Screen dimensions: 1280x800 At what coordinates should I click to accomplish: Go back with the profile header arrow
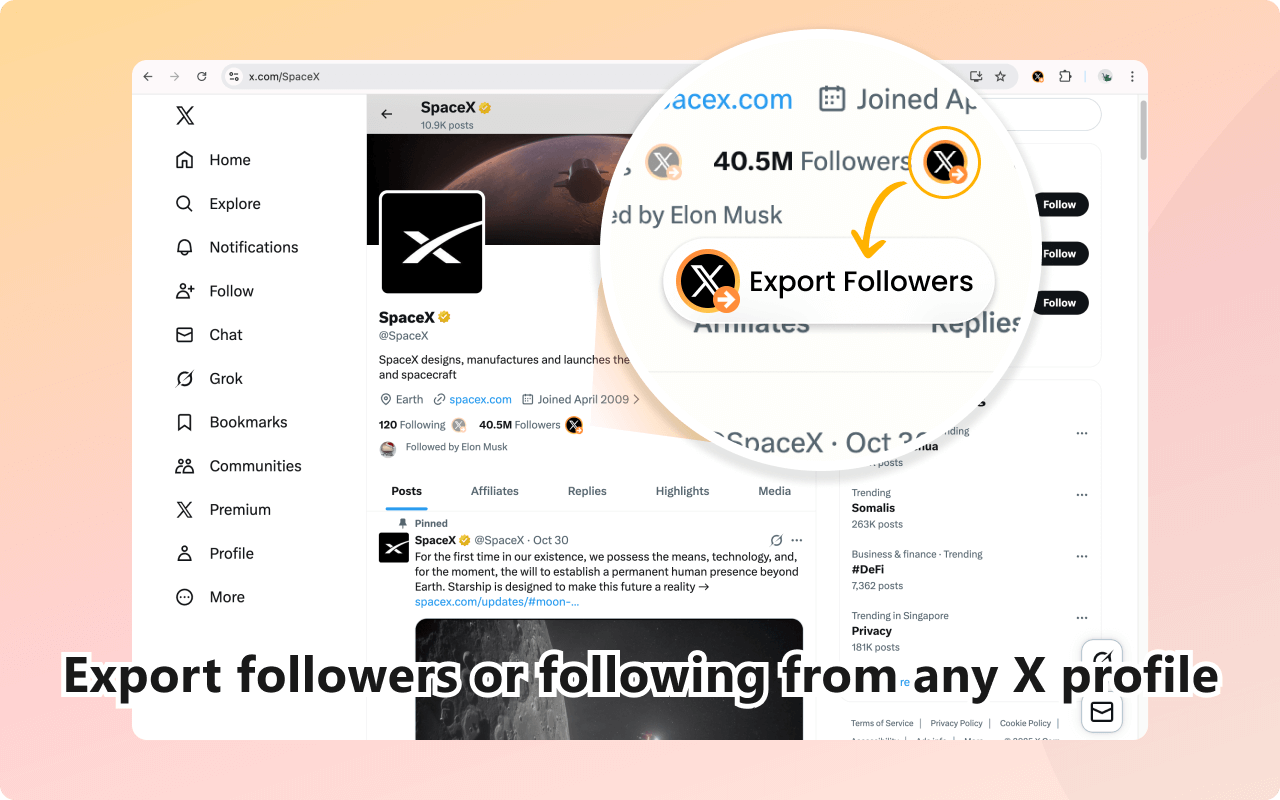(x=387, y=114)
